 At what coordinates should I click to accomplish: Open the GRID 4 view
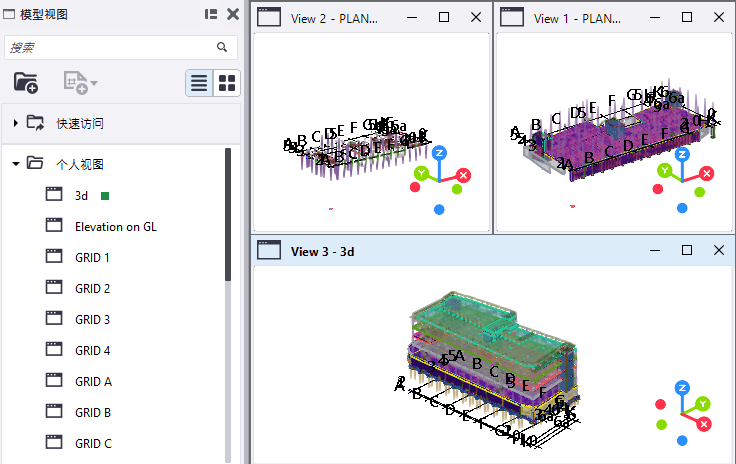92,350
